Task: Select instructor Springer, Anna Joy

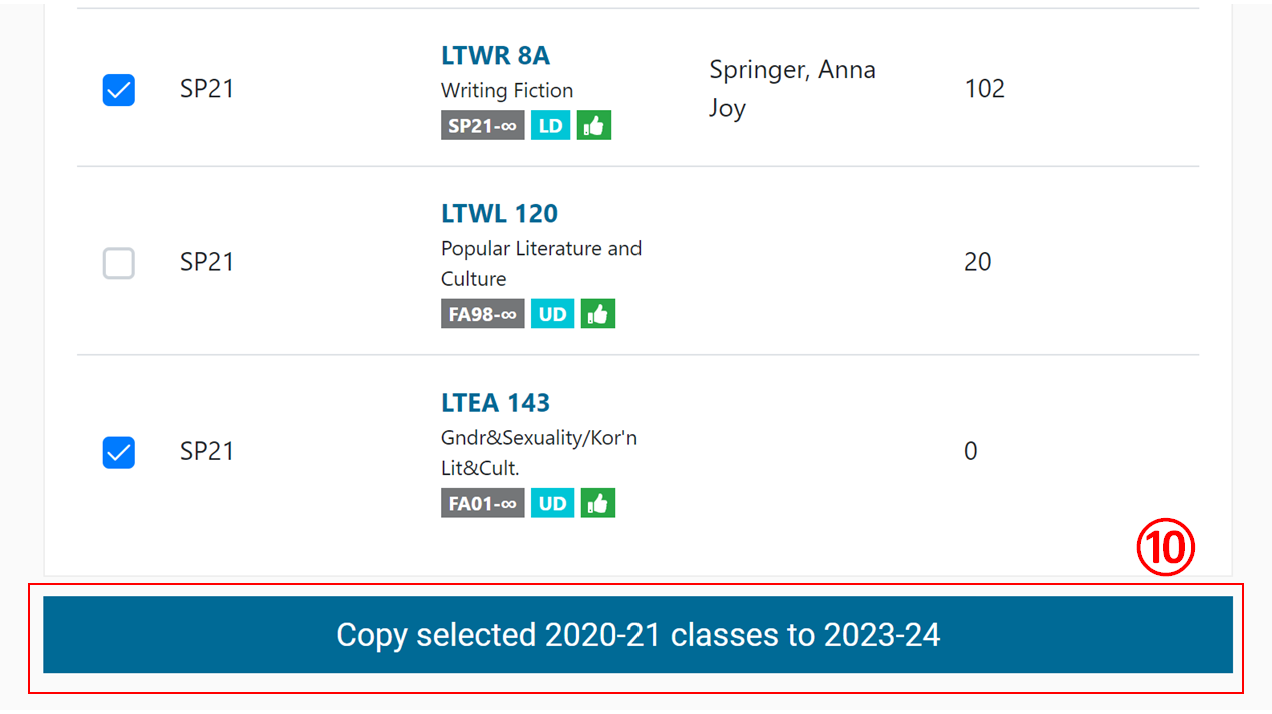Action: [x=792, y=88]
